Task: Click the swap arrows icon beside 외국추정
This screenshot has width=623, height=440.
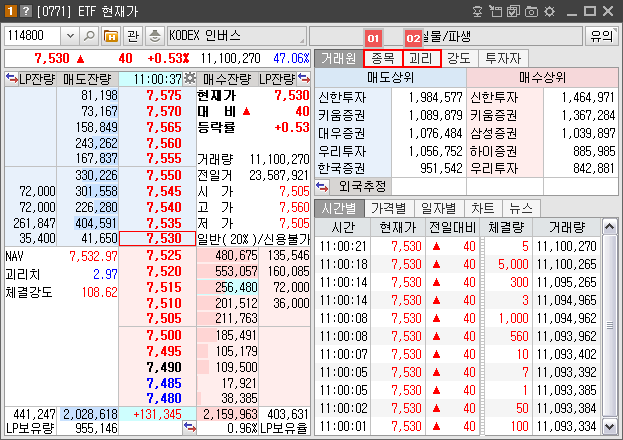Action: click(x=322, y=186)
